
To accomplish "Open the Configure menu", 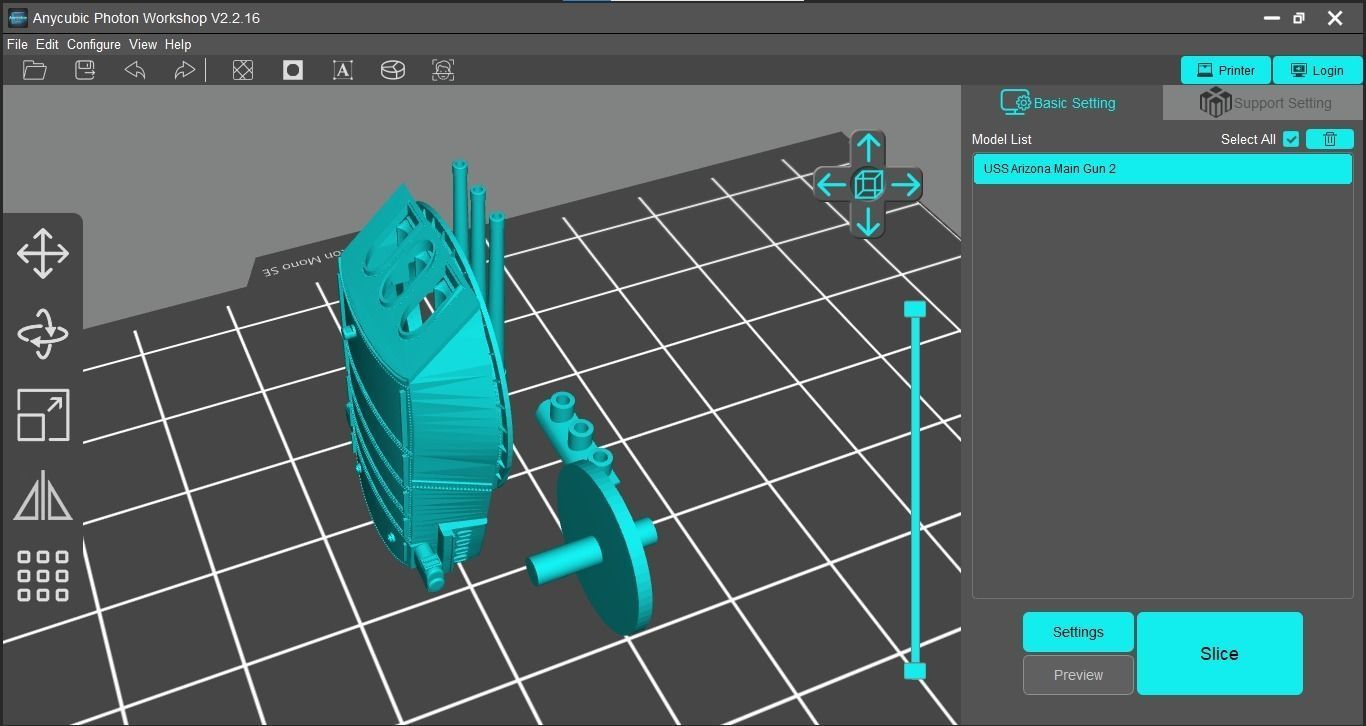I will coord(94,45).
